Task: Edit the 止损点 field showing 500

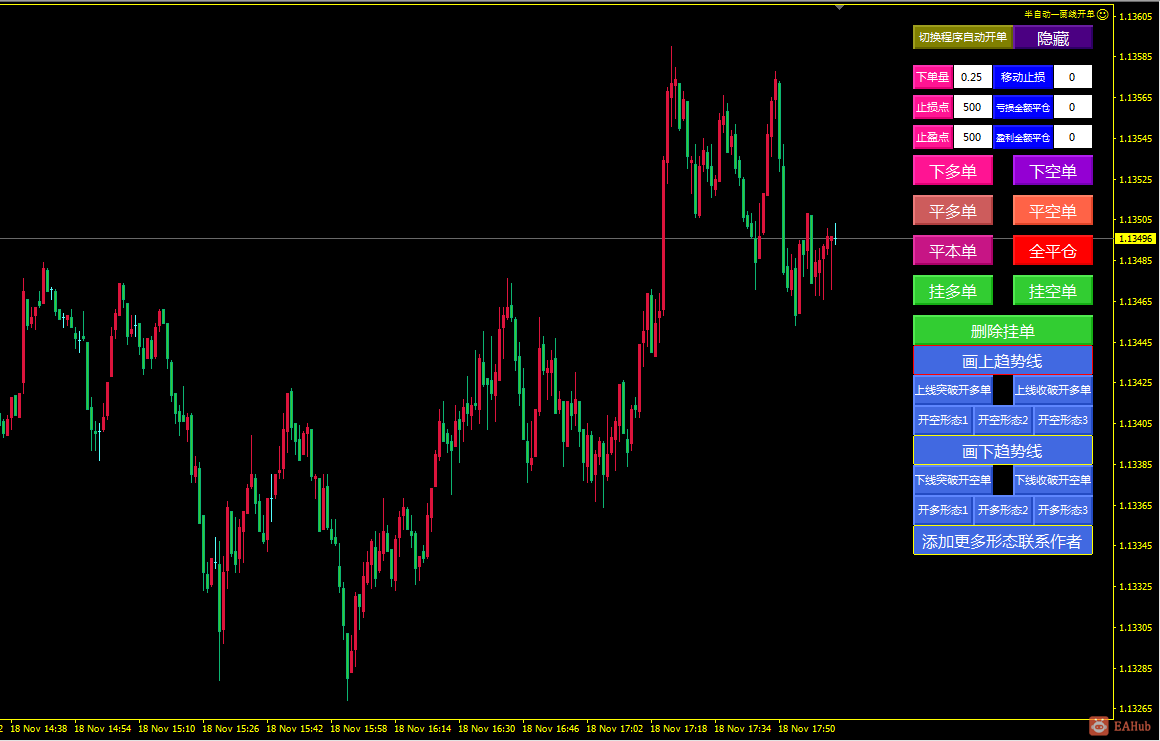Action: coord(972,107)
